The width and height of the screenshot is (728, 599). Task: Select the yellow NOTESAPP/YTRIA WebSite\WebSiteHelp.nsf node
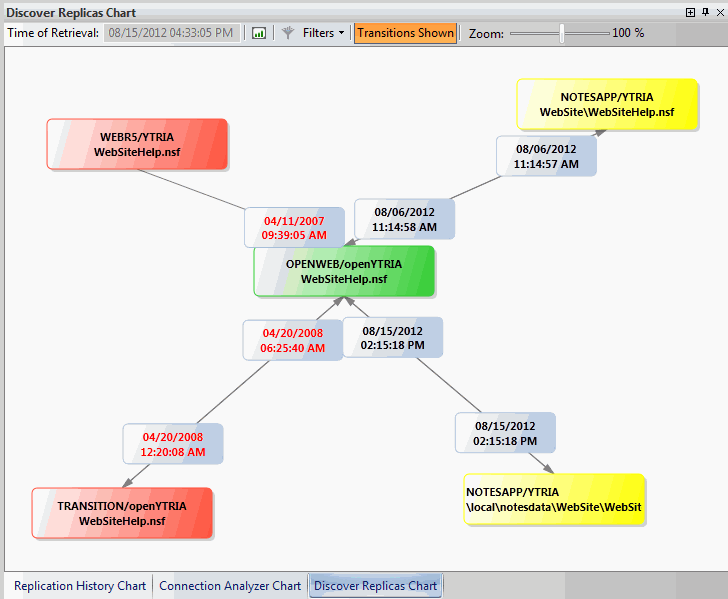click(607, 105)
